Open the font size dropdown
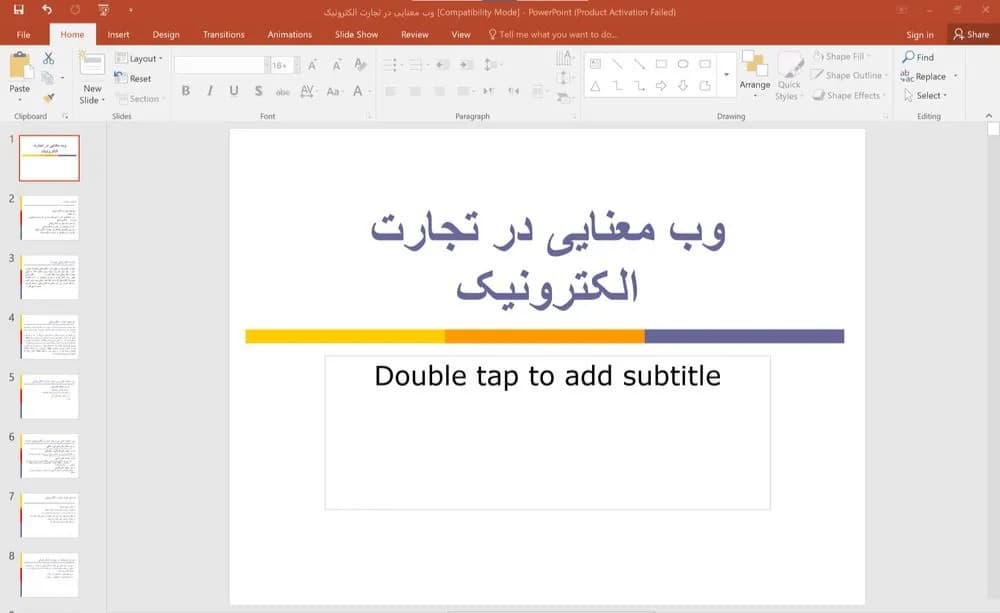 point(297,65)
